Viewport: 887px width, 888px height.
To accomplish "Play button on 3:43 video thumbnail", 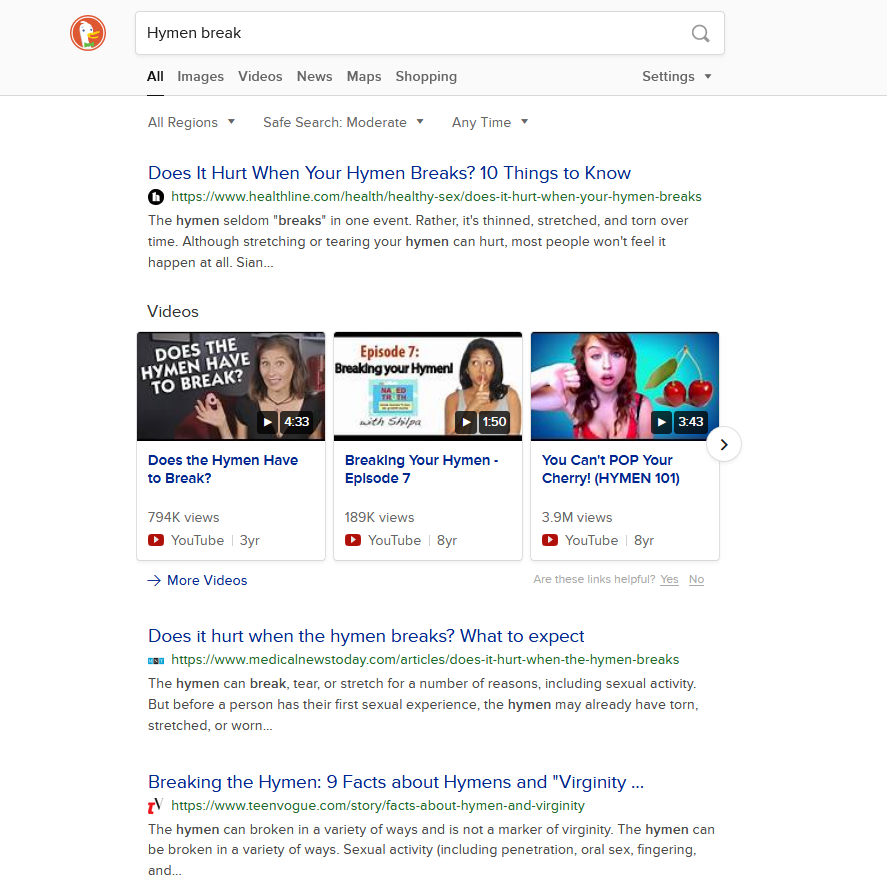I will click(661, 422).
